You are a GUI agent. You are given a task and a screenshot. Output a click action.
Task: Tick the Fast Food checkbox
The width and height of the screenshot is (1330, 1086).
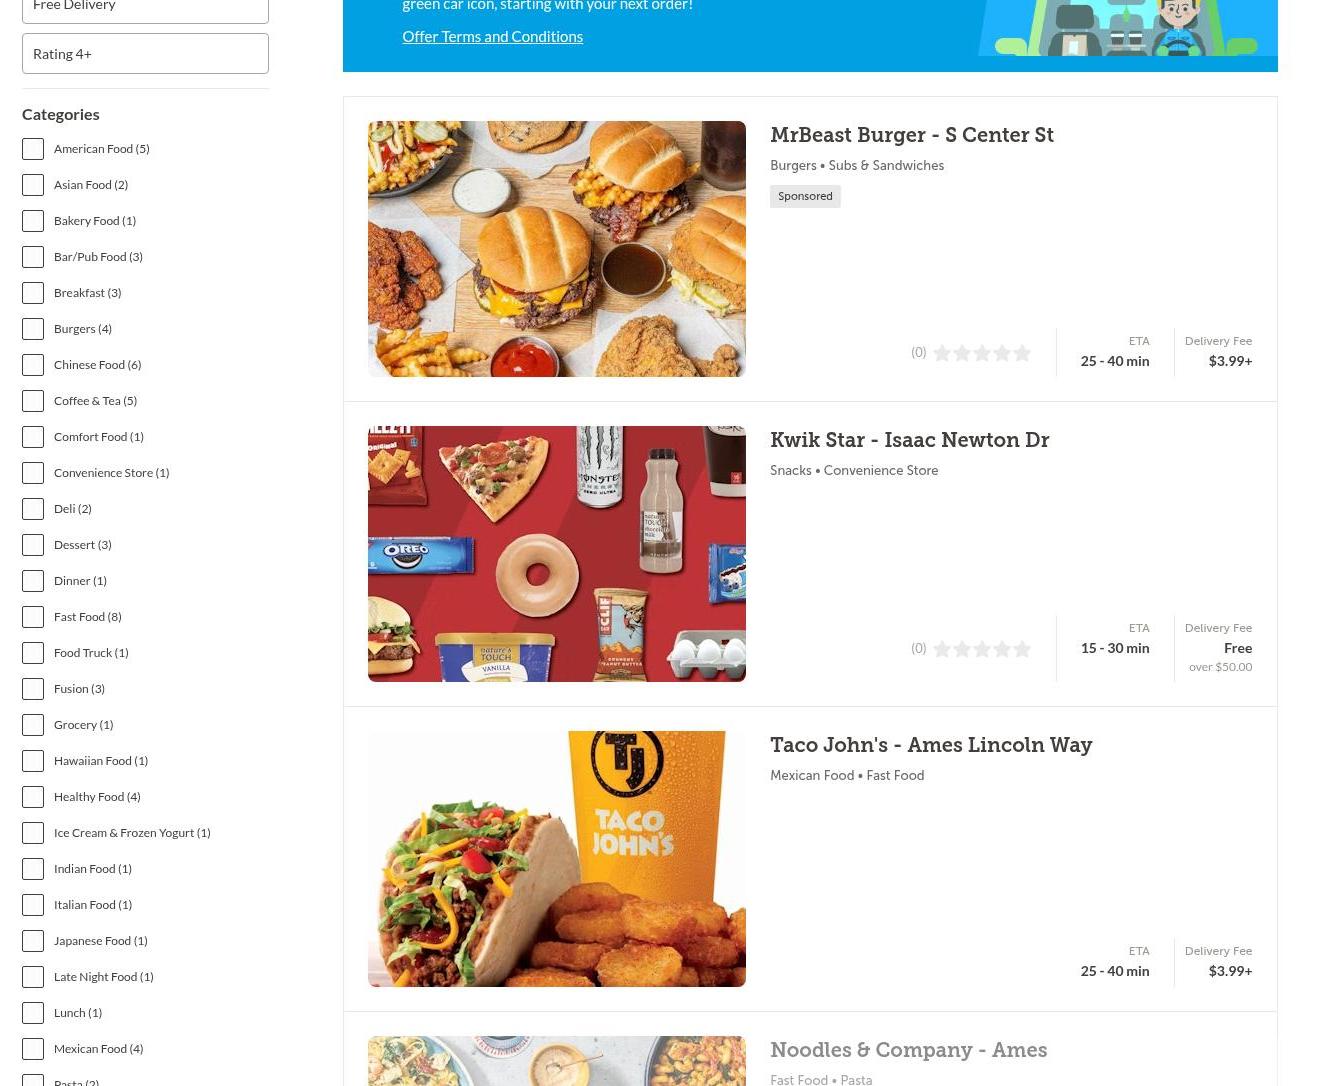[33, 617]
